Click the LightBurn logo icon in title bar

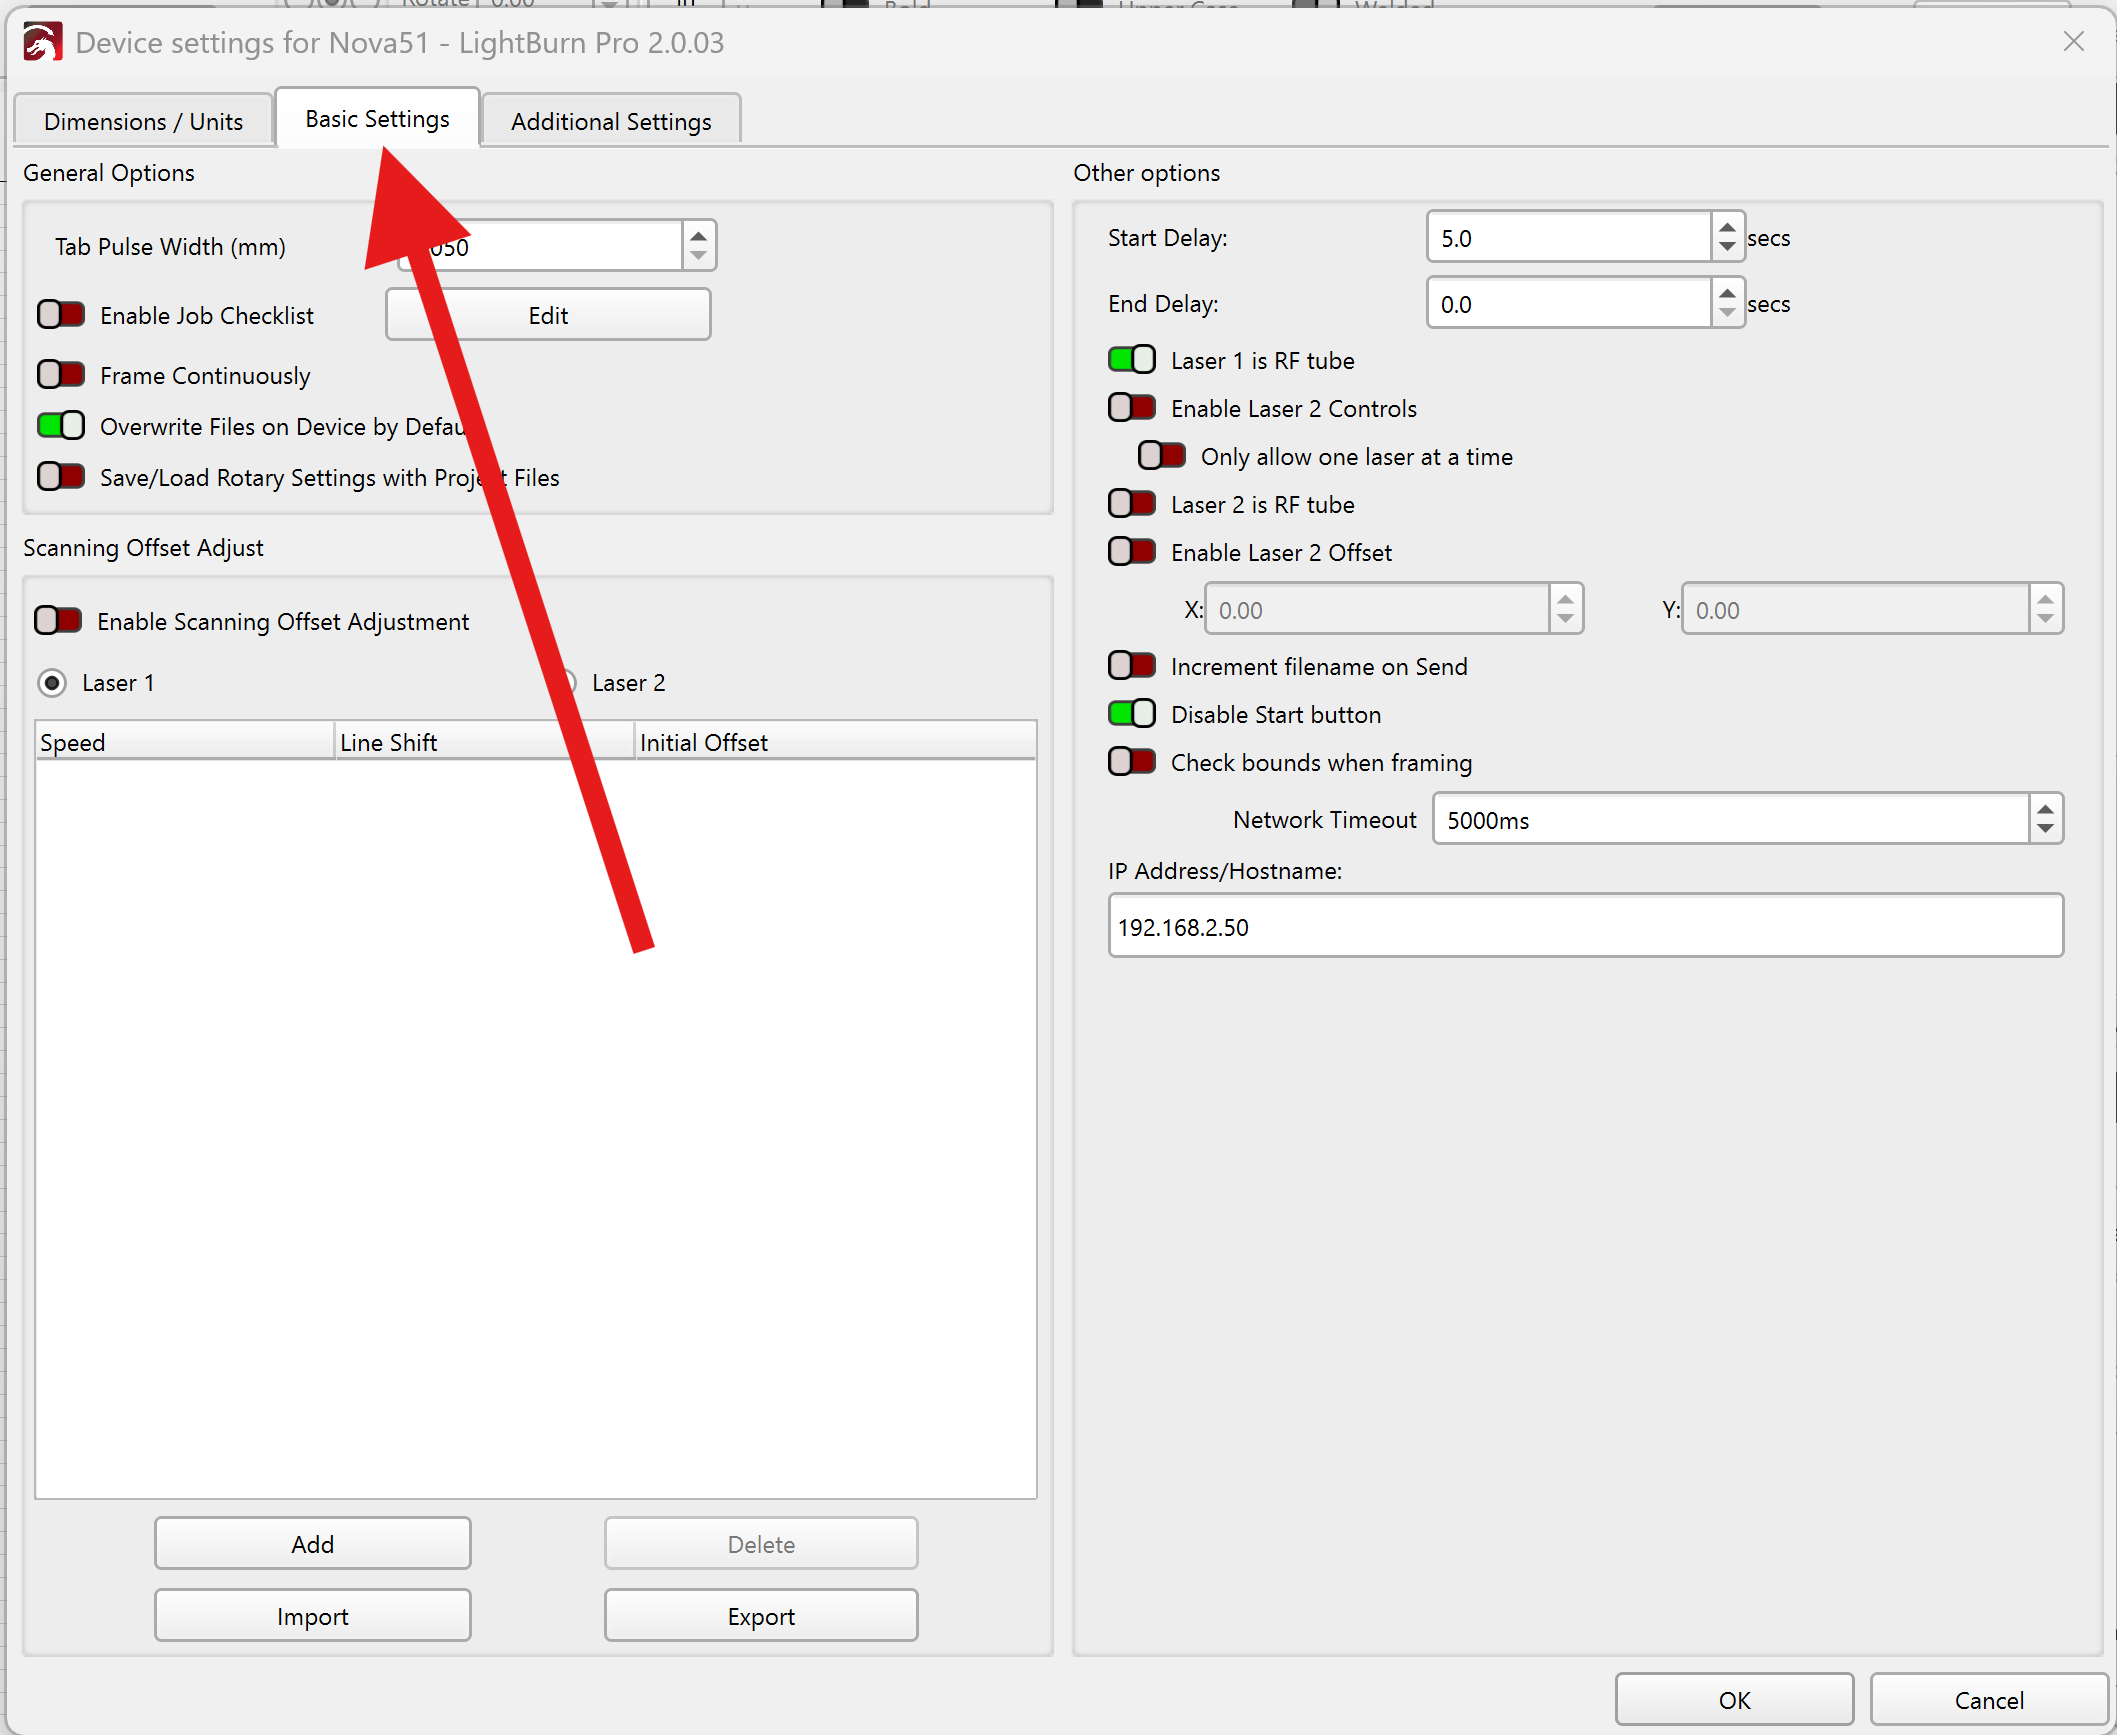point(42,43)
